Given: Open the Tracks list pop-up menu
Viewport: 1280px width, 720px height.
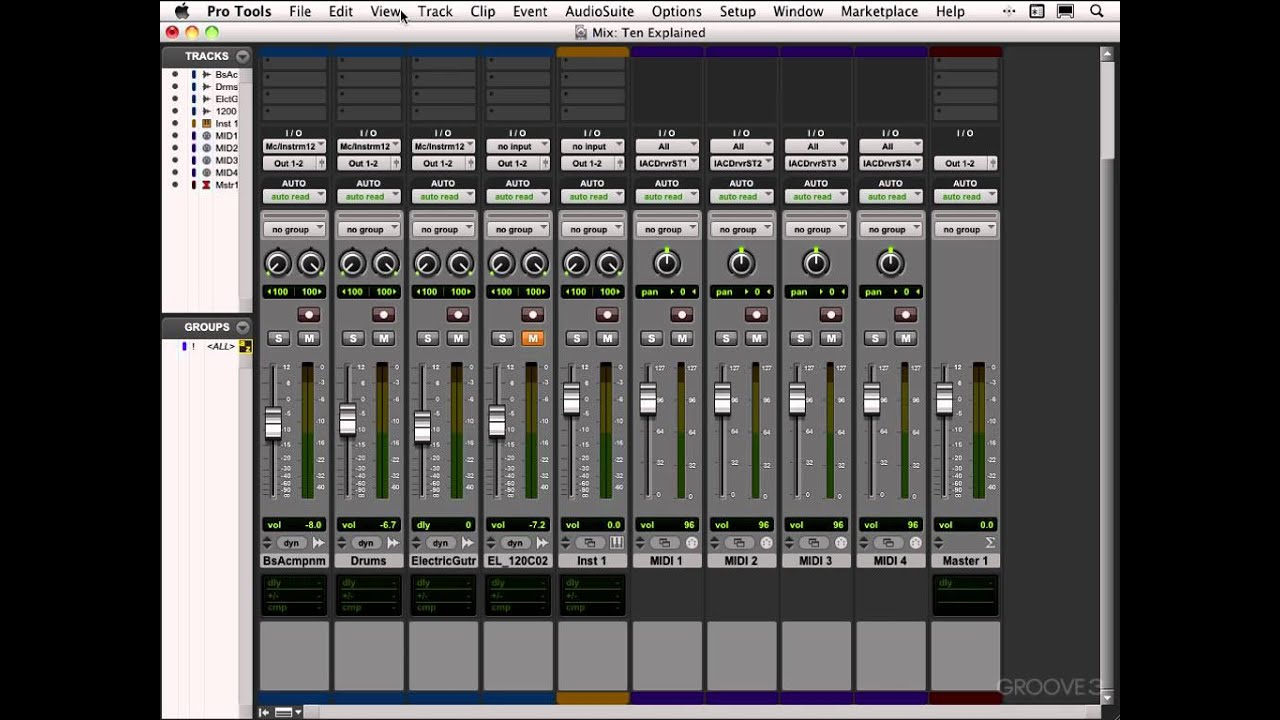Looking at the screenshot, I should click(x=242, y=56).
